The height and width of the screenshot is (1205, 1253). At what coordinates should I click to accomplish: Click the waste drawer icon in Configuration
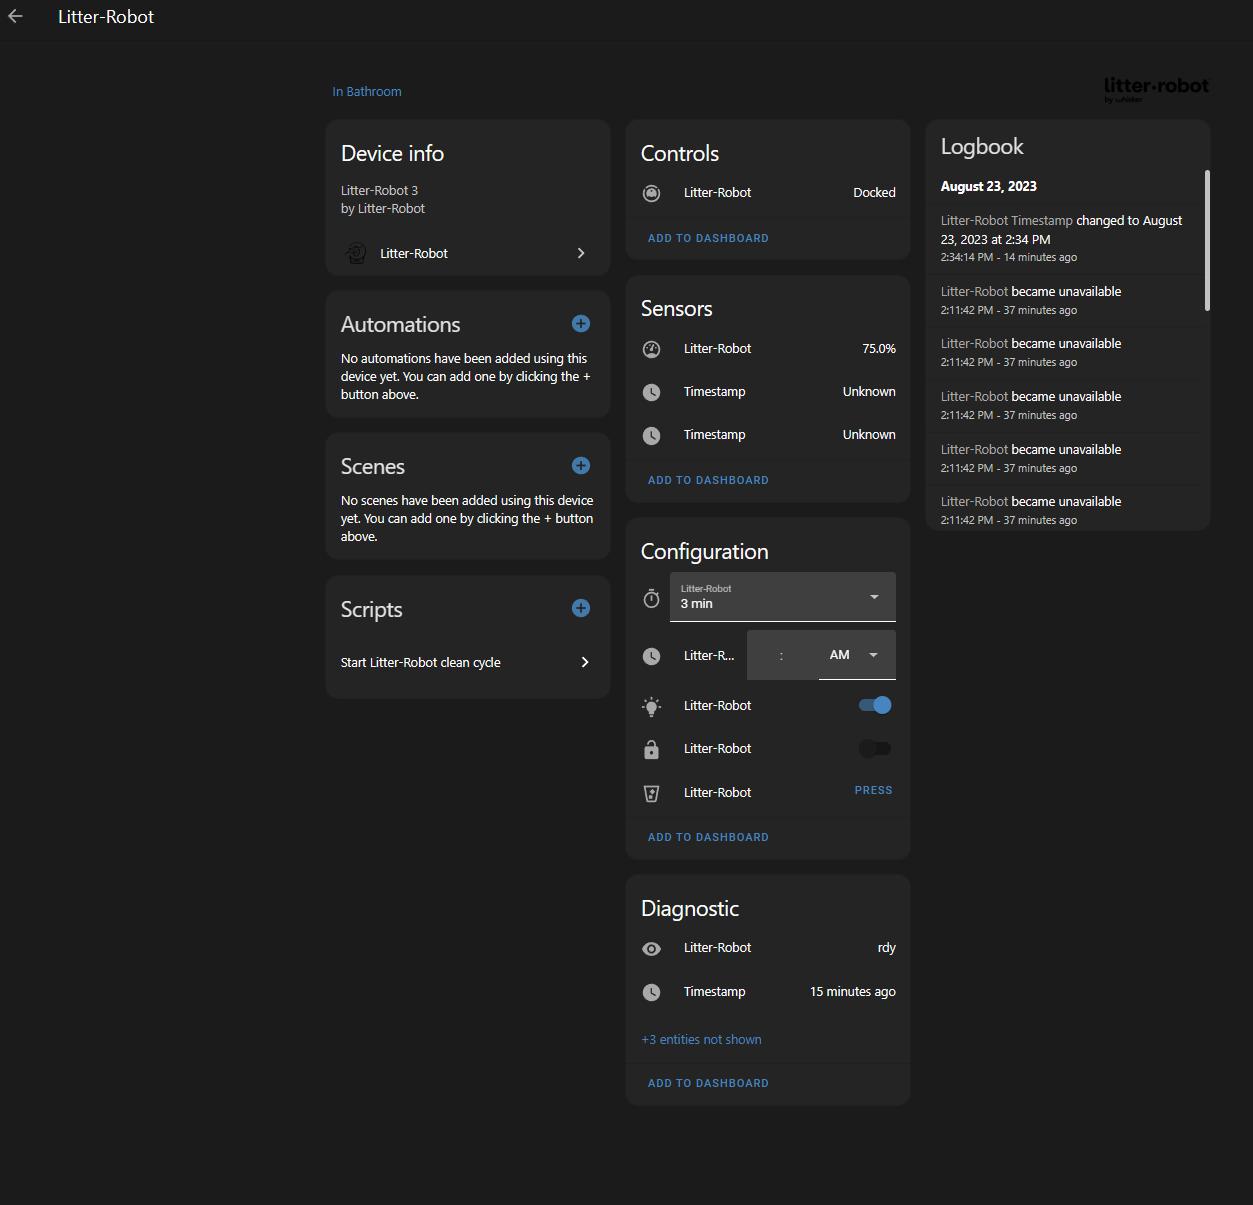651,793
